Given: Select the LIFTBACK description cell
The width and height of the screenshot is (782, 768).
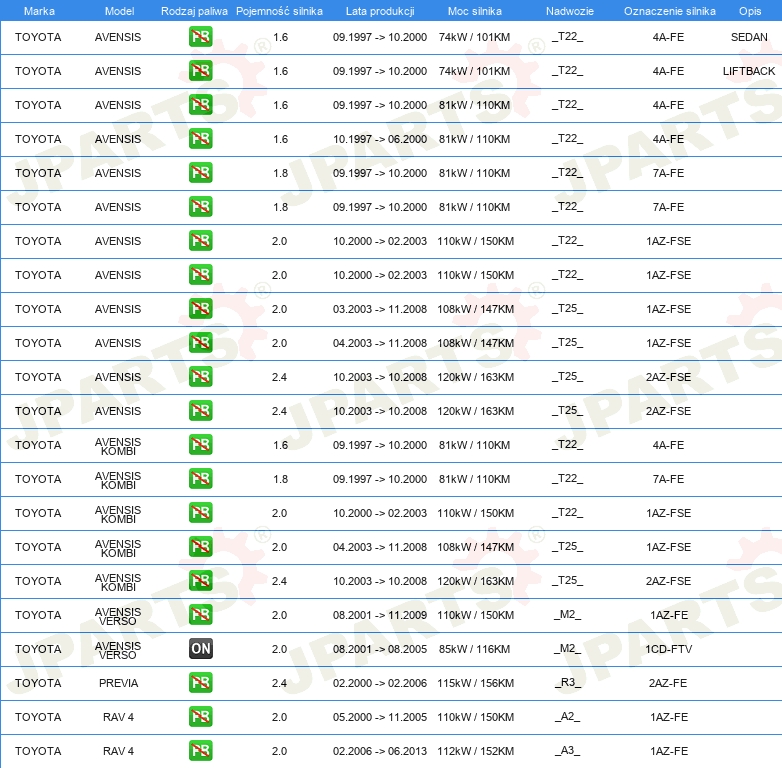Looking at the screenshot, I should pyautogui.click(x=749, y=71).
